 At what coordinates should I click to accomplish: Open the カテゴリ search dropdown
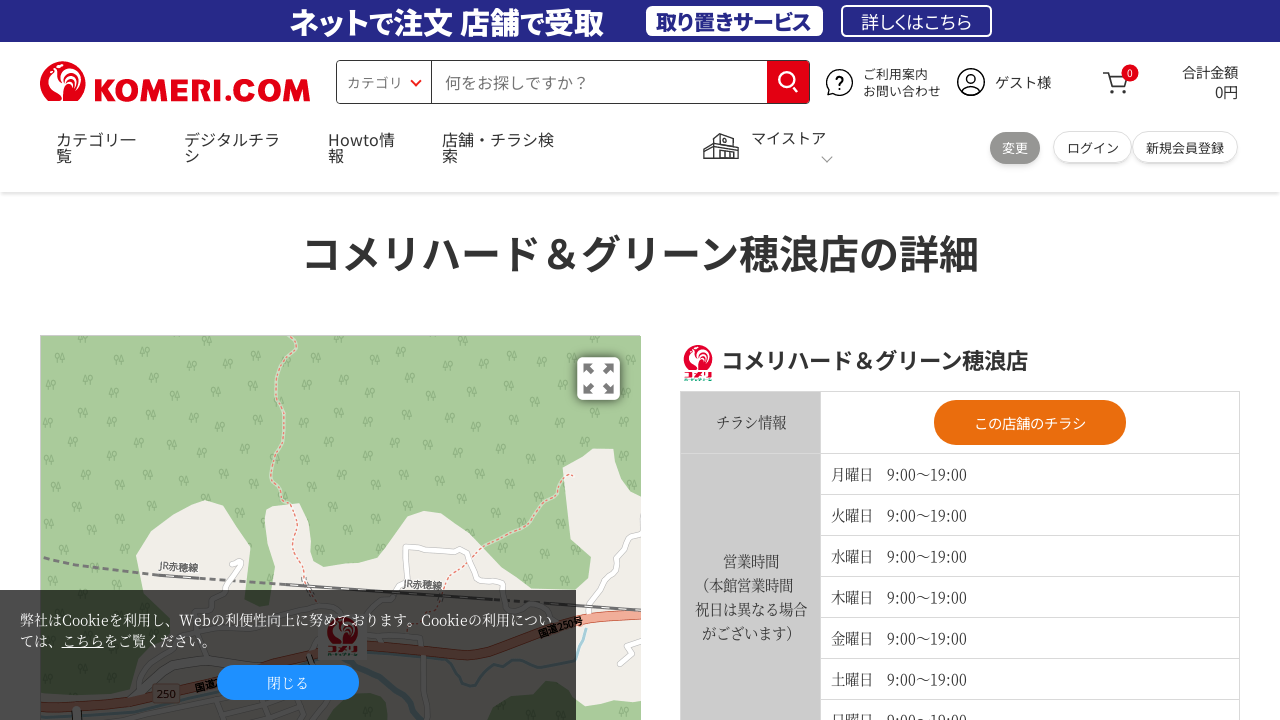pyautogui.click(x=384, y=82)
